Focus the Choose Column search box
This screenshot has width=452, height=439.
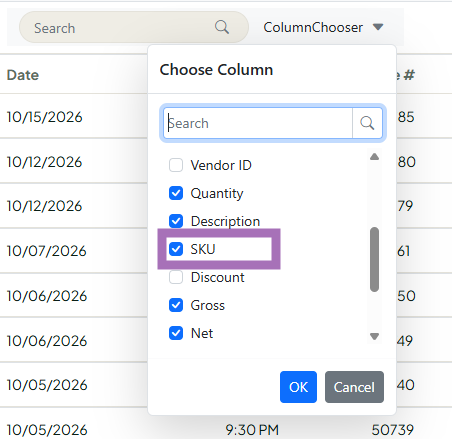tap(258, 123)
